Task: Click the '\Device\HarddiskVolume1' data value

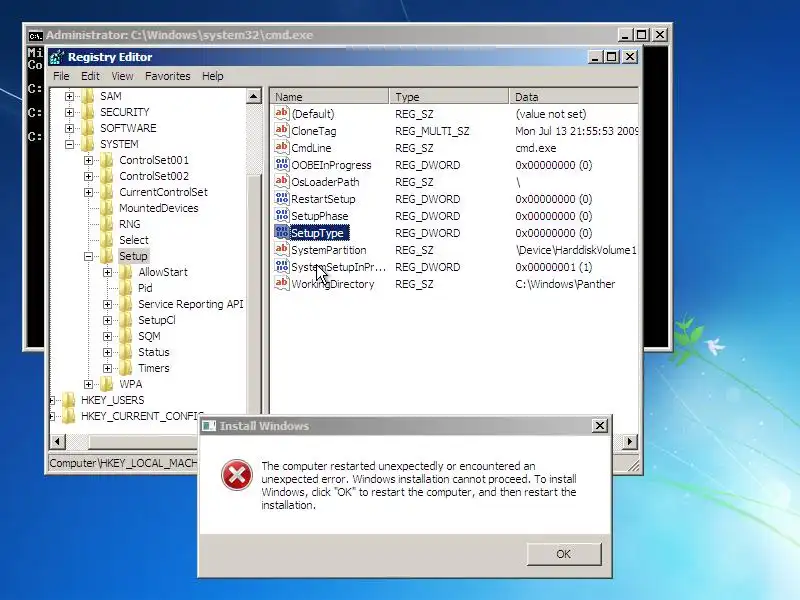Action: 576,250
